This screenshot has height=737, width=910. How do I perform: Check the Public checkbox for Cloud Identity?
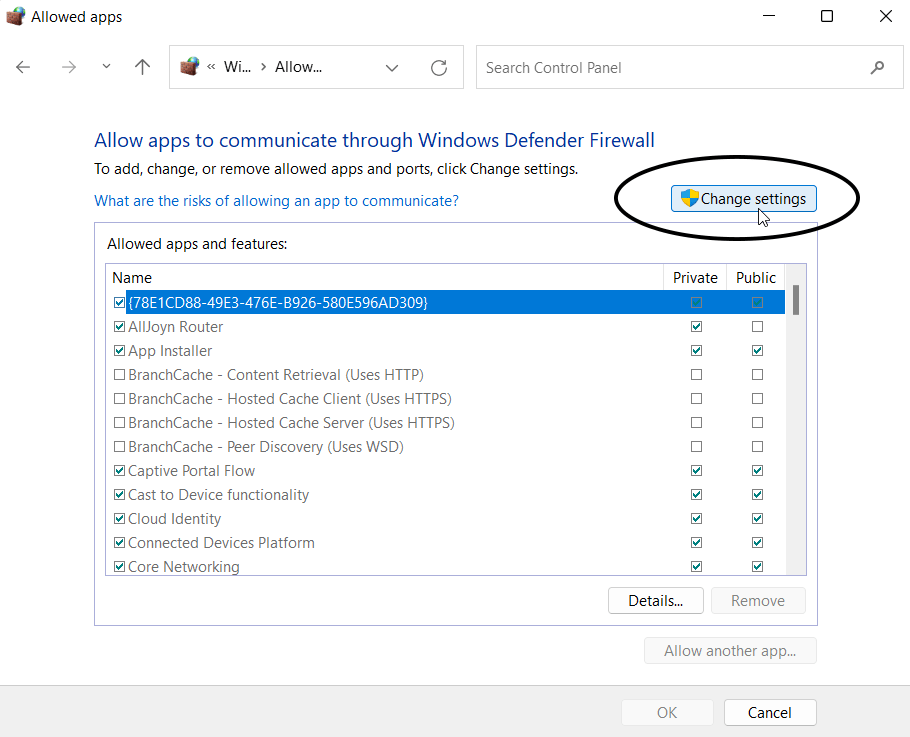click(x=757, y=518)
